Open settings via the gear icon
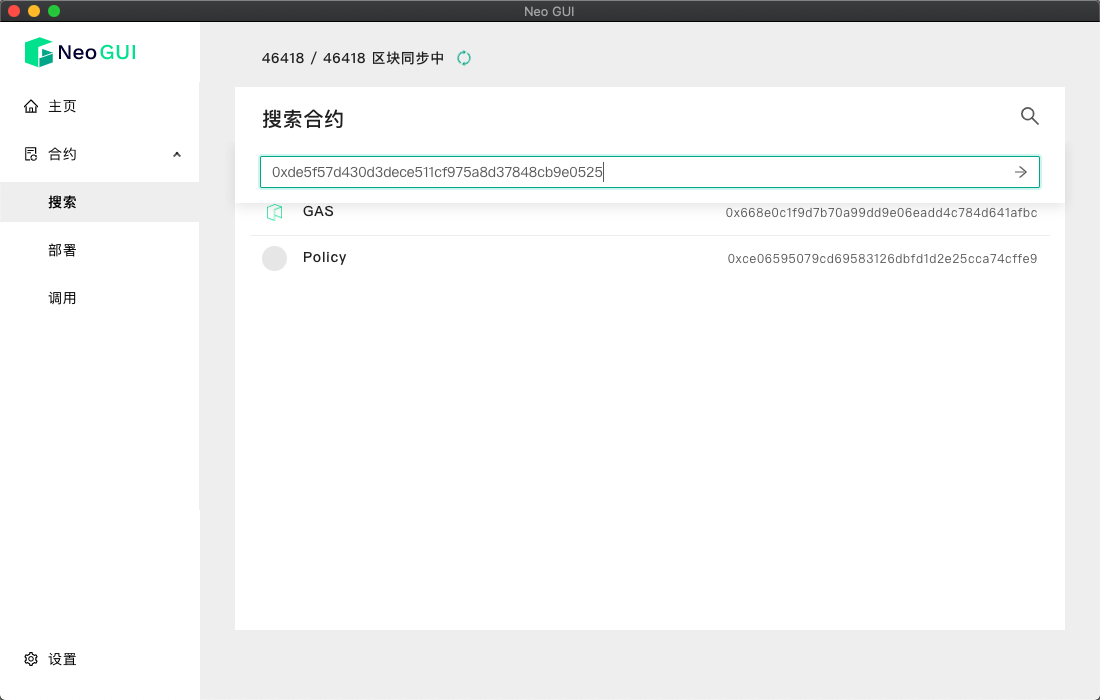Screen dimensions: 1100x700 click(31, 659)
